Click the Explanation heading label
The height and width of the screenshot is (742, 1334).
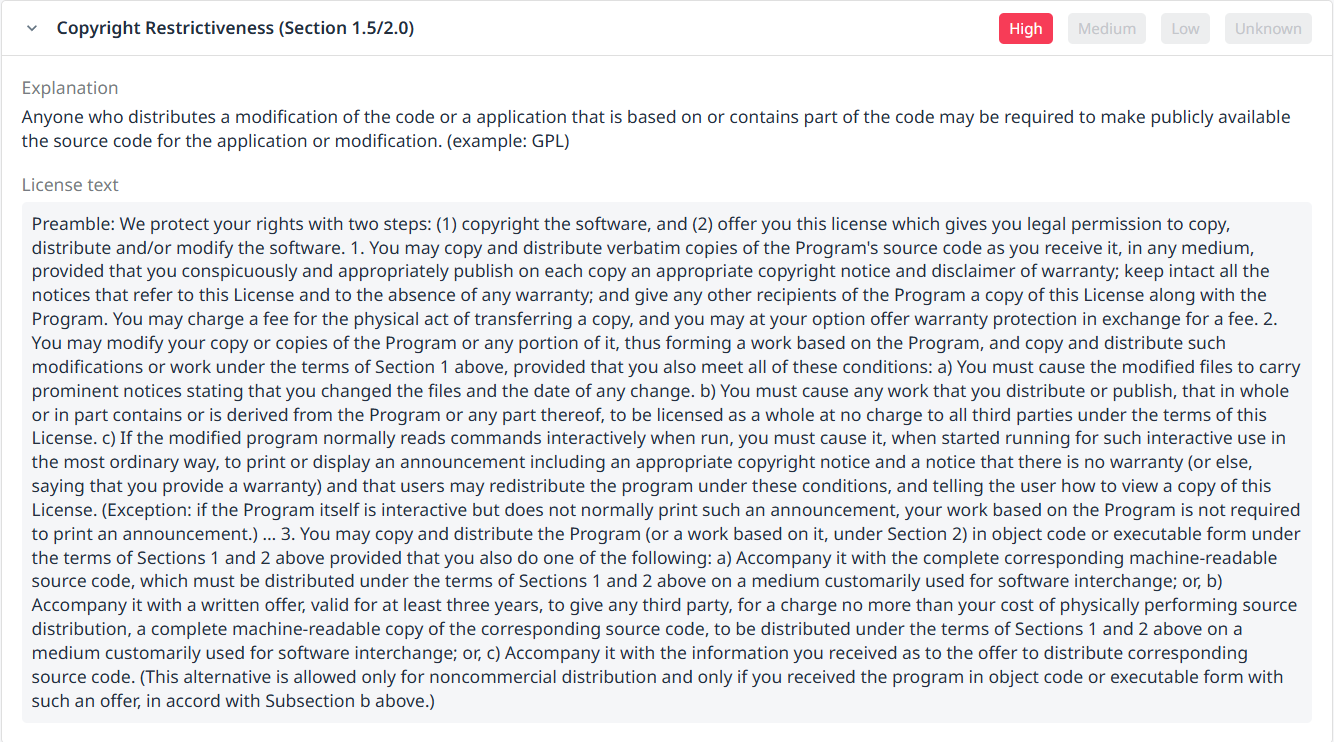(70, 88)
